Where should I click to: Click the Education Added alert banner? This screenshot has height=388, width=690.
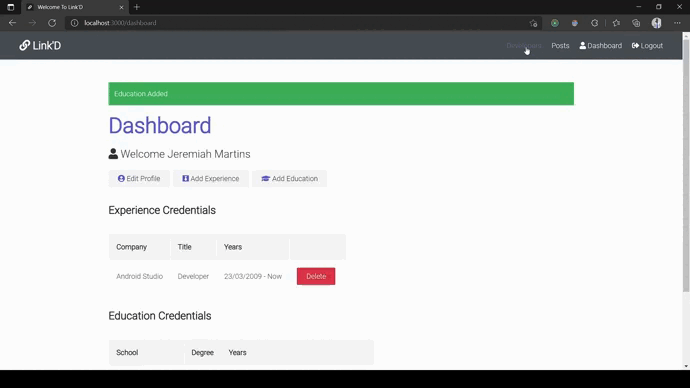[x=341, y=94]
